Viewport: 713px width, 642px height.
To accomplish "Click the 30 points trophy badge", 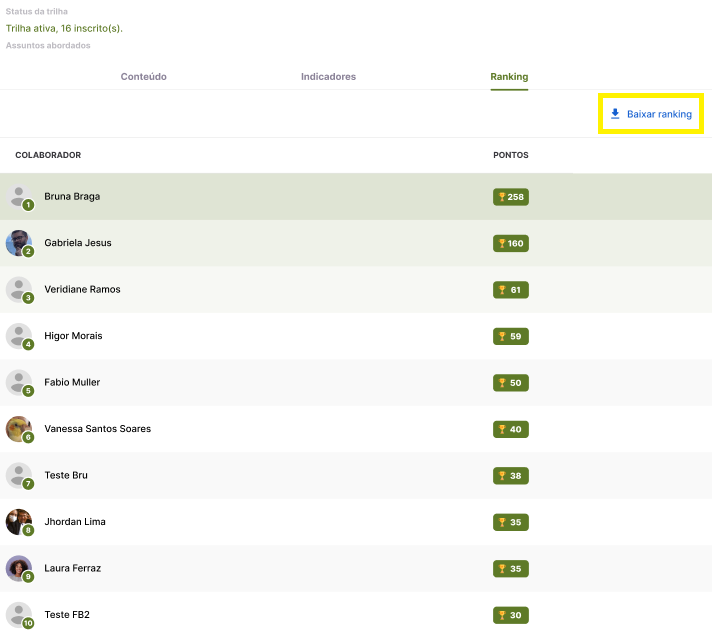I will 511,615.
